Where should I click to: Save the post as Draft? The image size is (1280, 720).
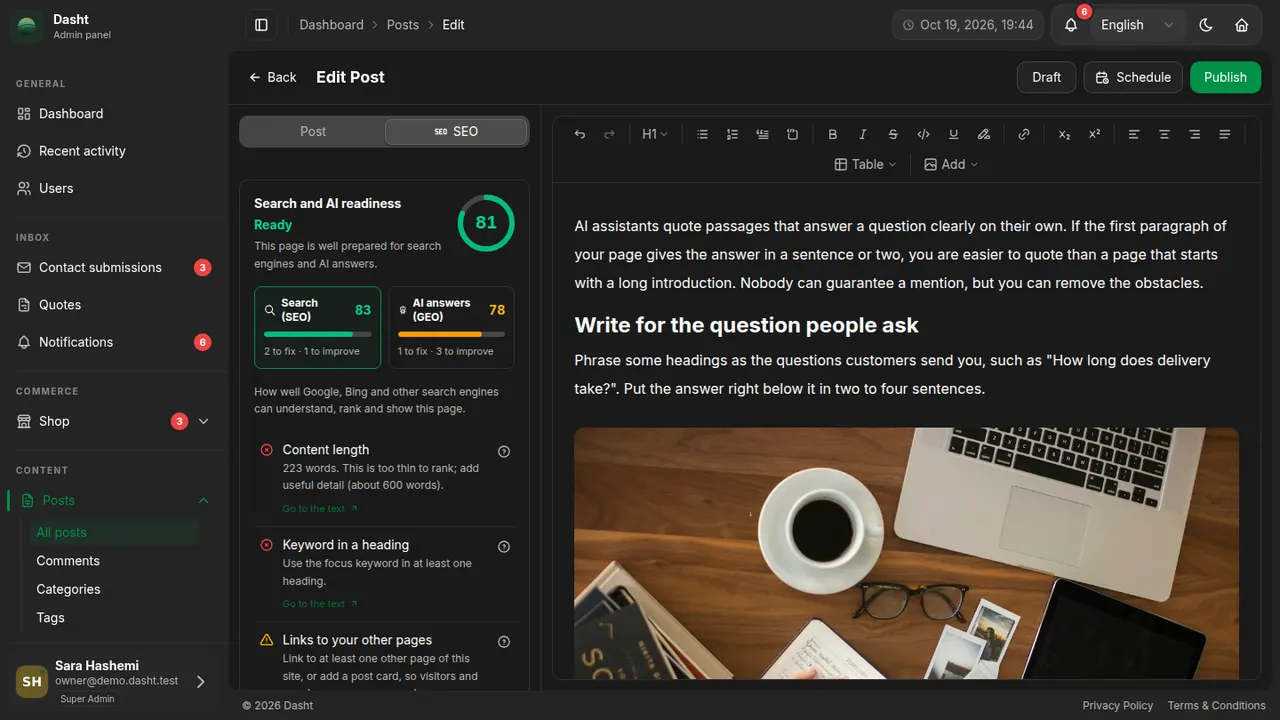point(1046,77)
